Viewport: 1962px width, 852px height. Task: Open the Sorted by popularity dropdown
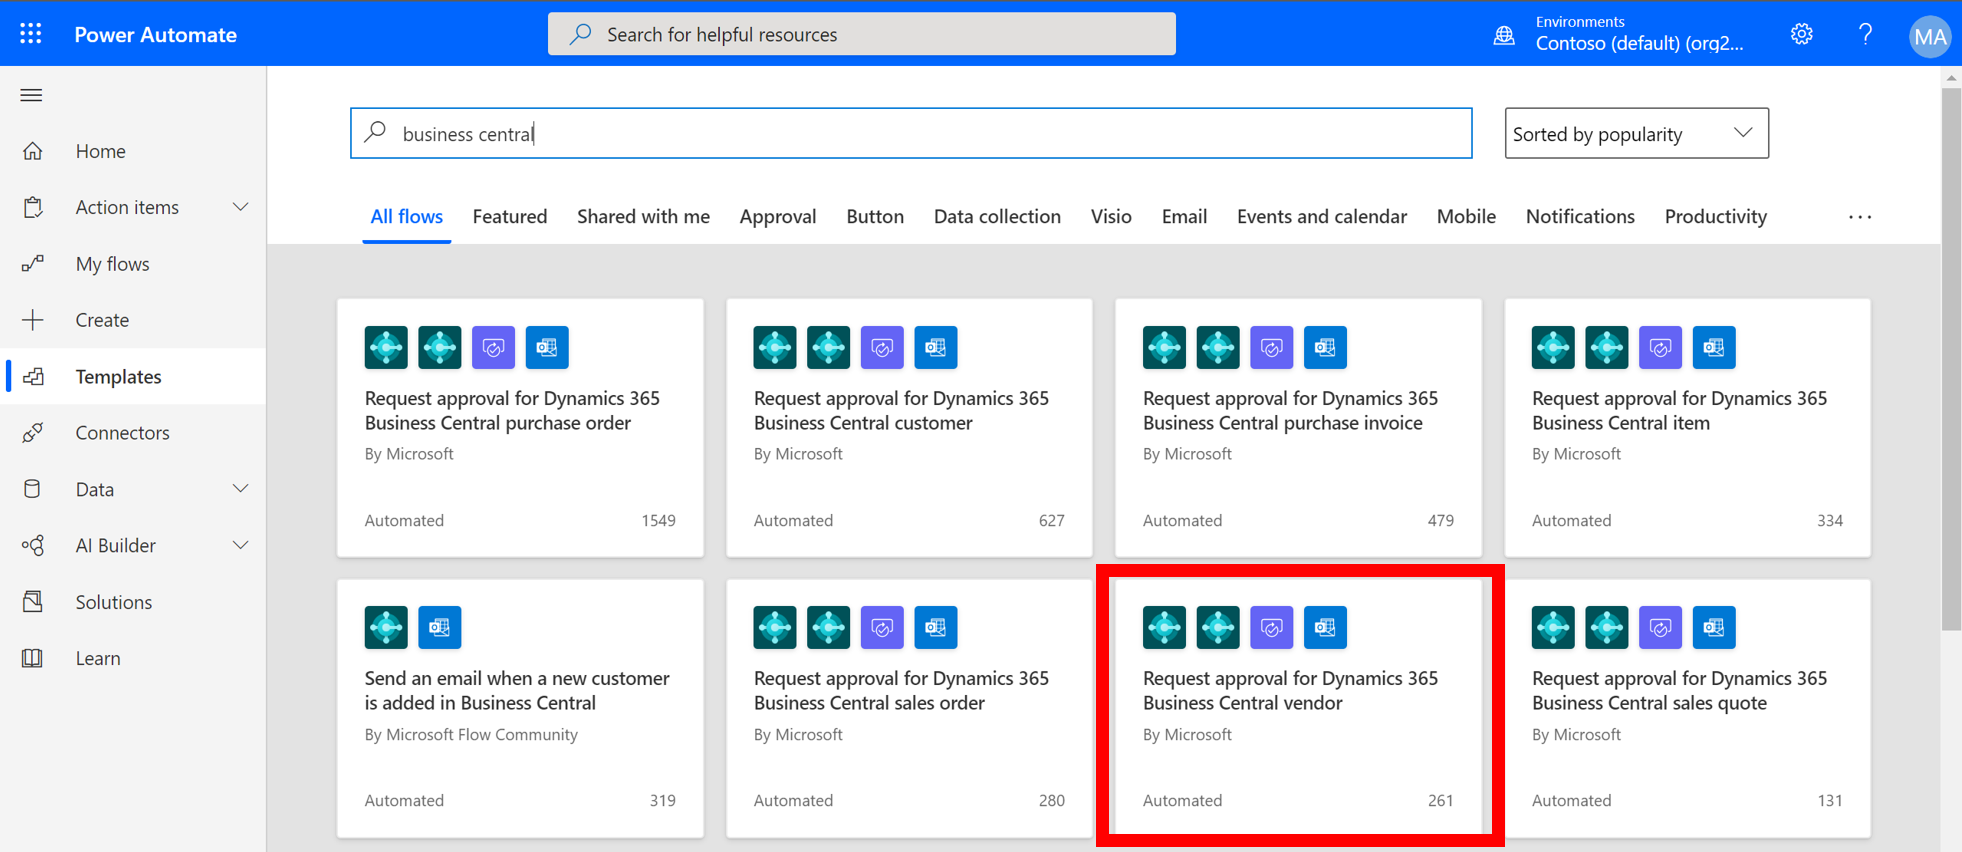point(1636,133)
